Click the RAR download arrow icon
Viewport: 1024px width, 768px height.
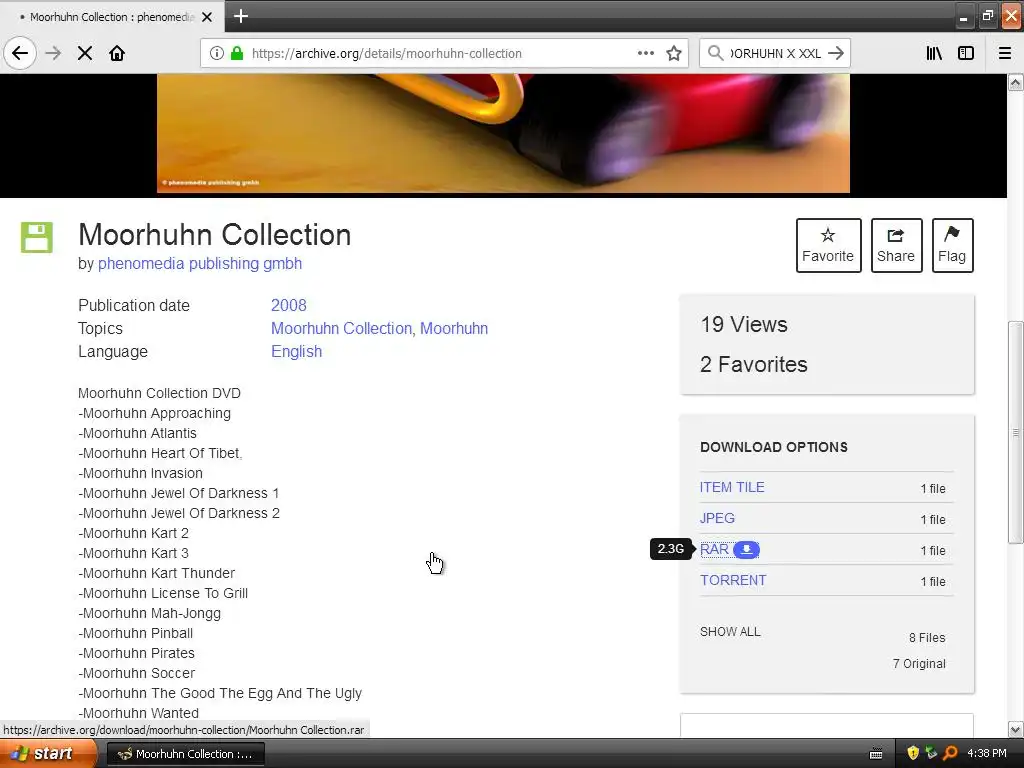746,550
